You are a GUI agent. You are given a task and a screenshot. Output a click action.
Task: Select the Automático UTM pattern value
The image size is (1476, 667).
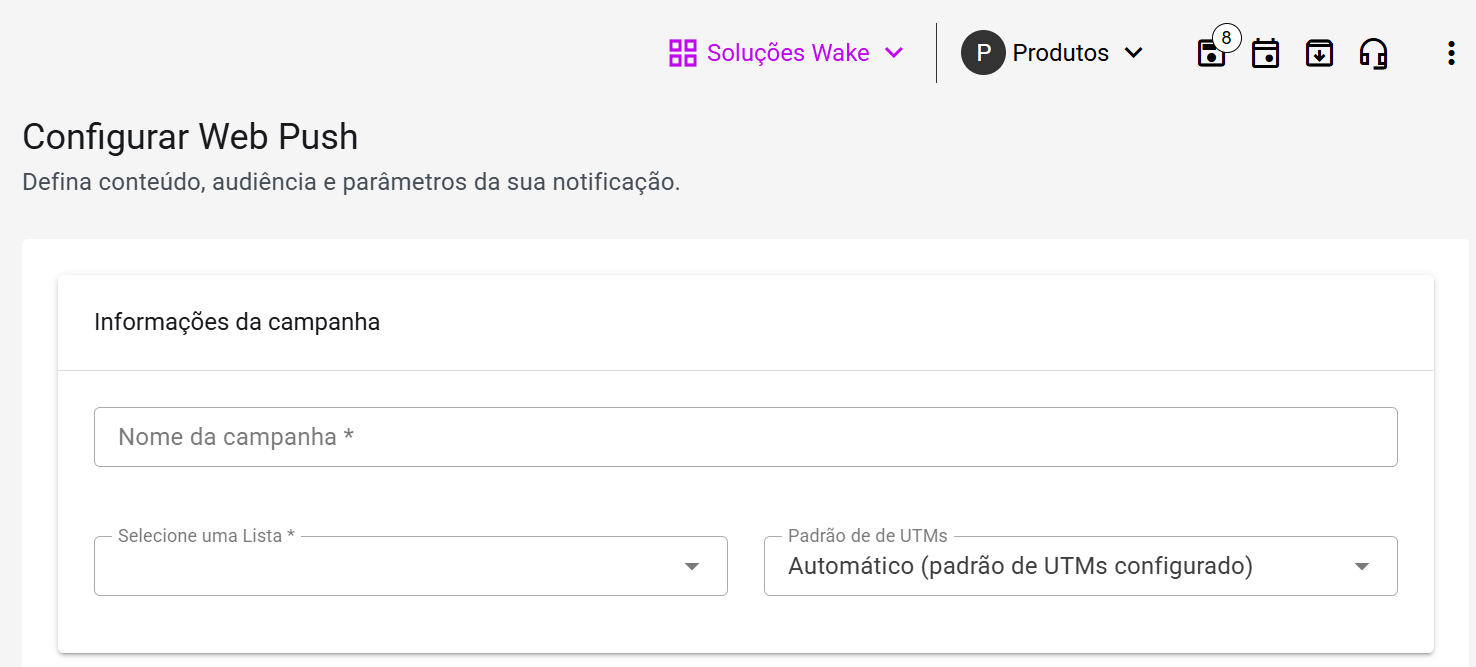1020,567
